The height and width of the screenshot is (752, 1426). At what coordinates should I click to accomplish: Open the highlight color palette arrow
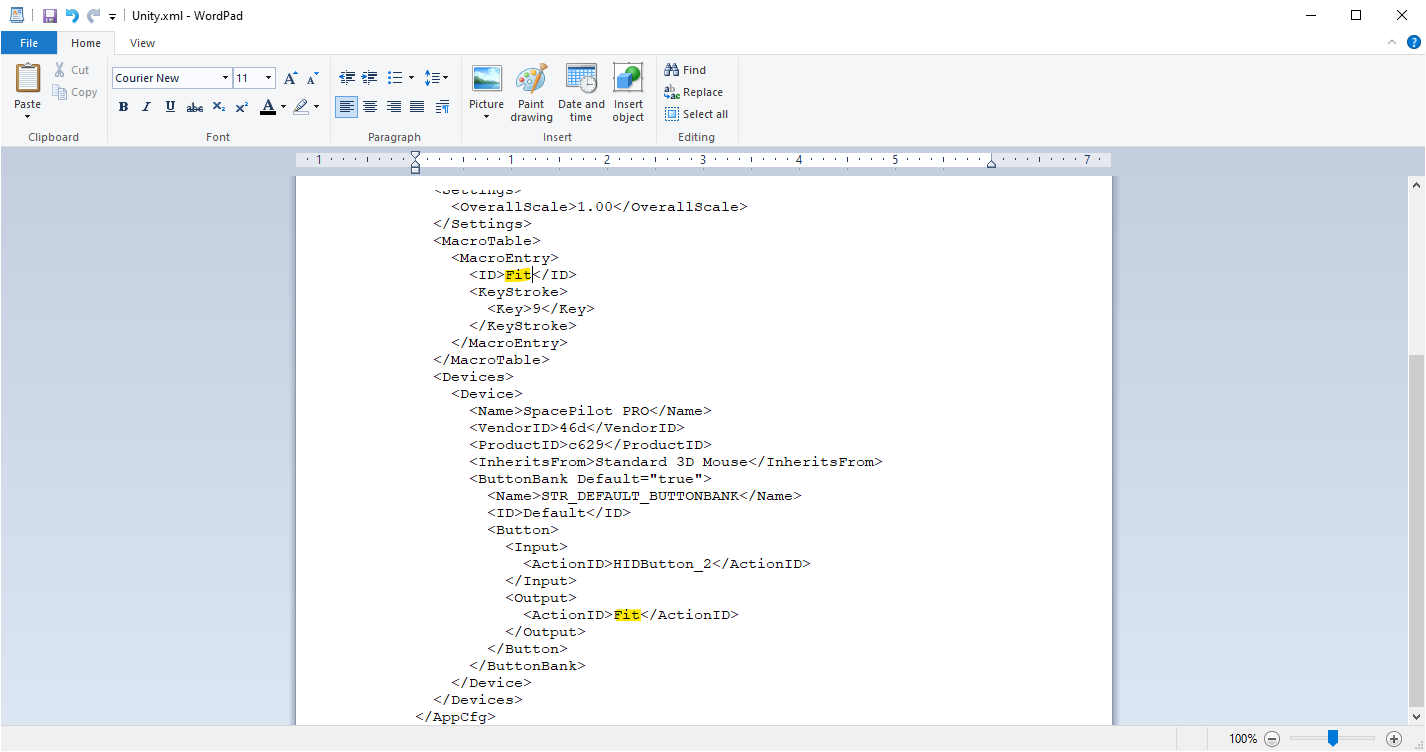coord(316,107)
